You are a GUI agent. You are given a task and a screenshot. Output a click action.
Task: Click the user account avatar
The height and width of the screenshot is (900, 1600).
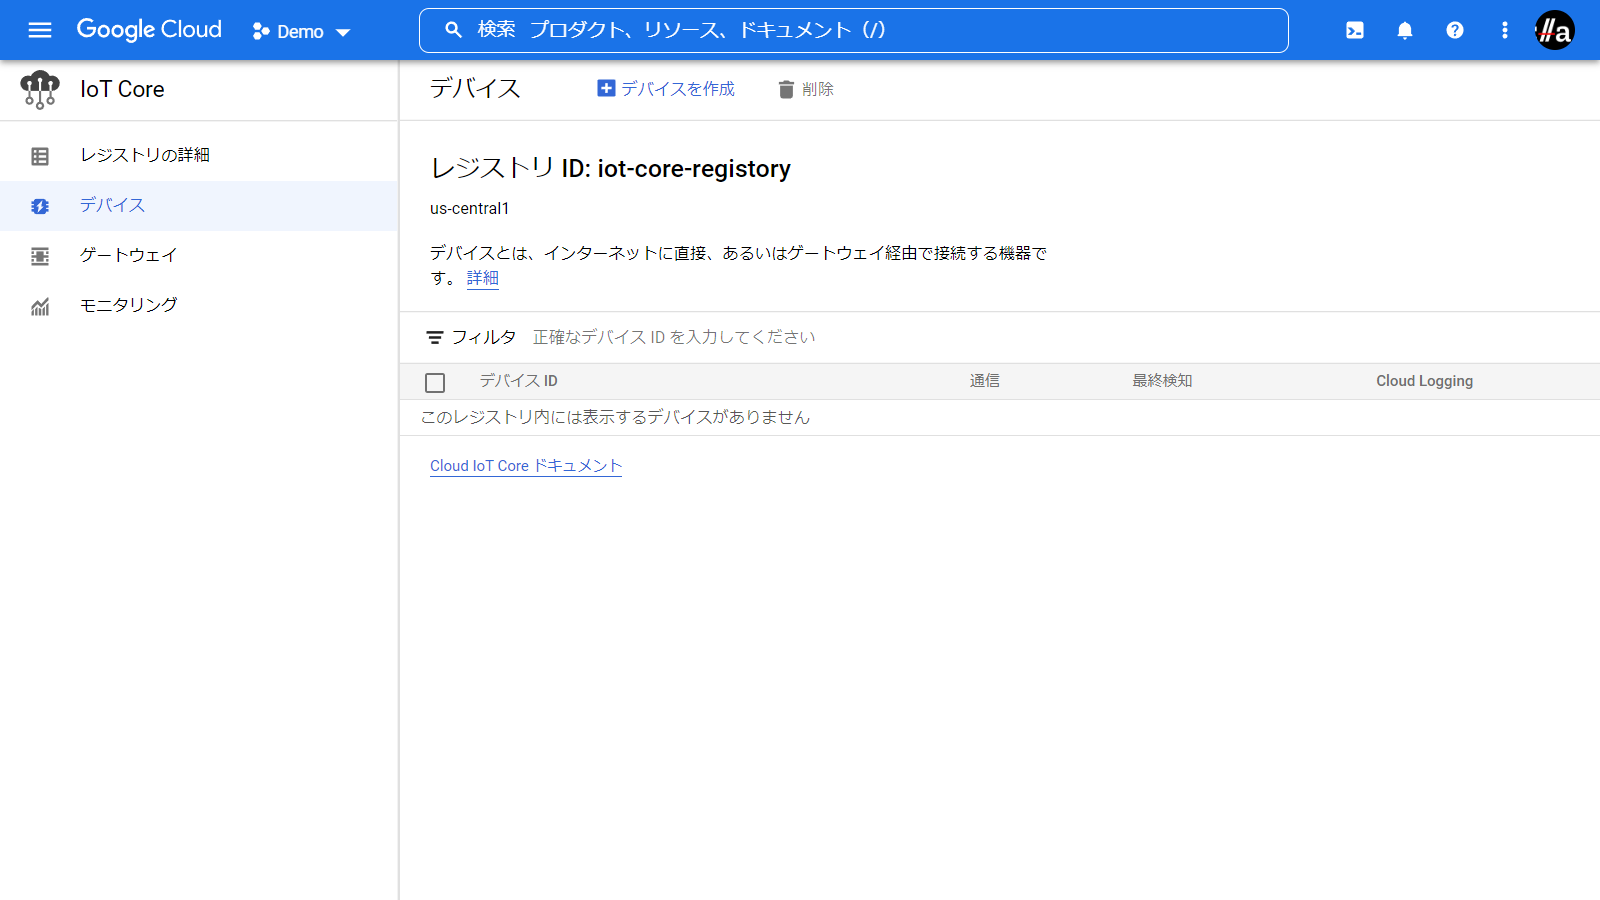tap(1554, 30)
